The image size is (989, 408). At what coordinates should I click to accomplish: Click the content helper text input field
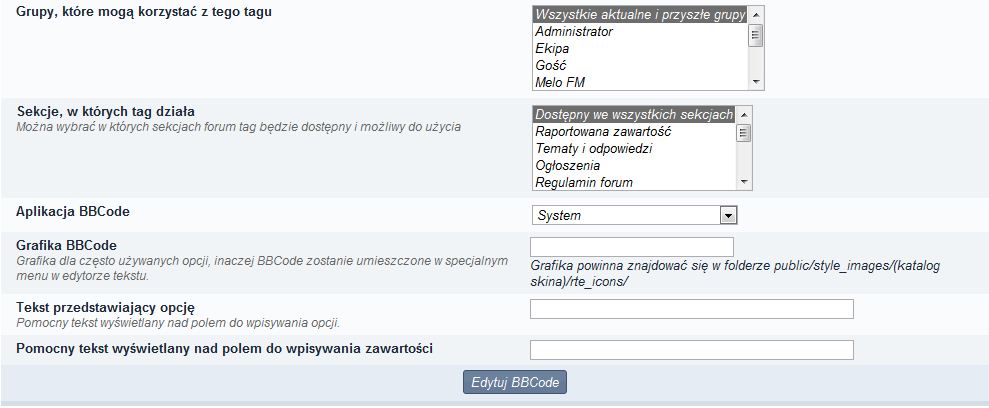pos(691,350)
